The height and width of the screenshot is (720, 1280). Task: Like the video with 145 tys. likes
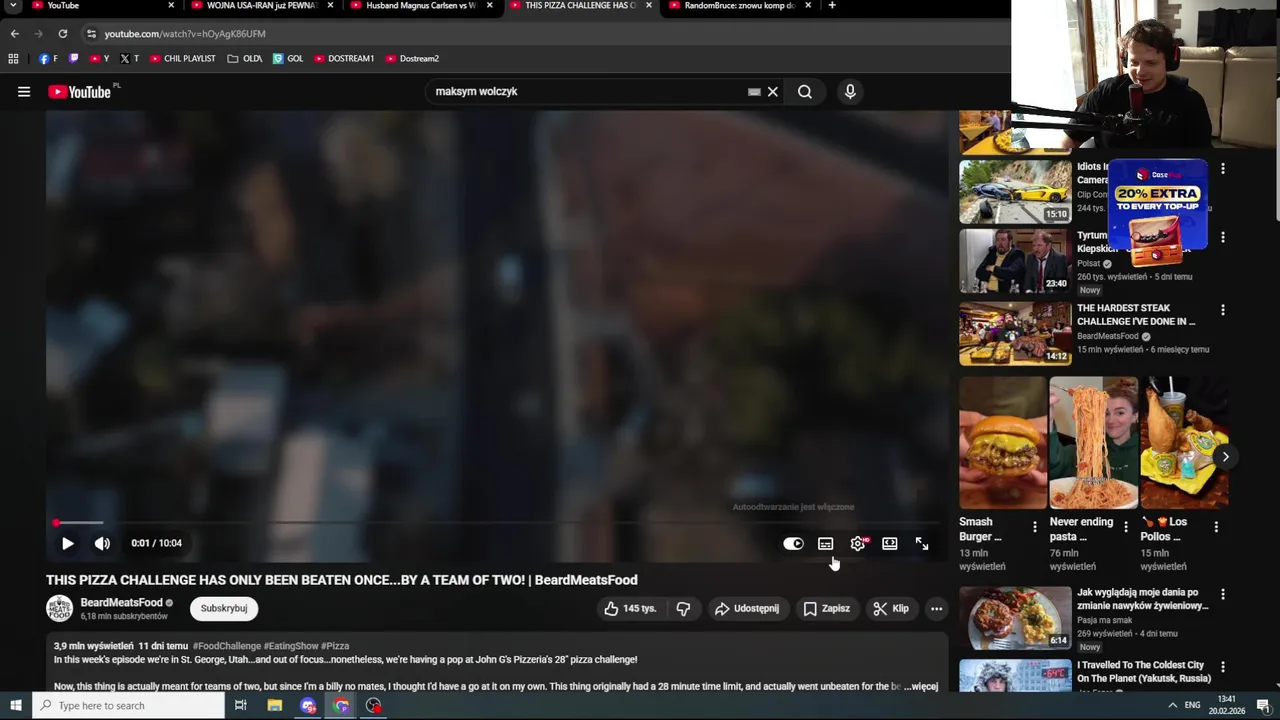(630, 608)
